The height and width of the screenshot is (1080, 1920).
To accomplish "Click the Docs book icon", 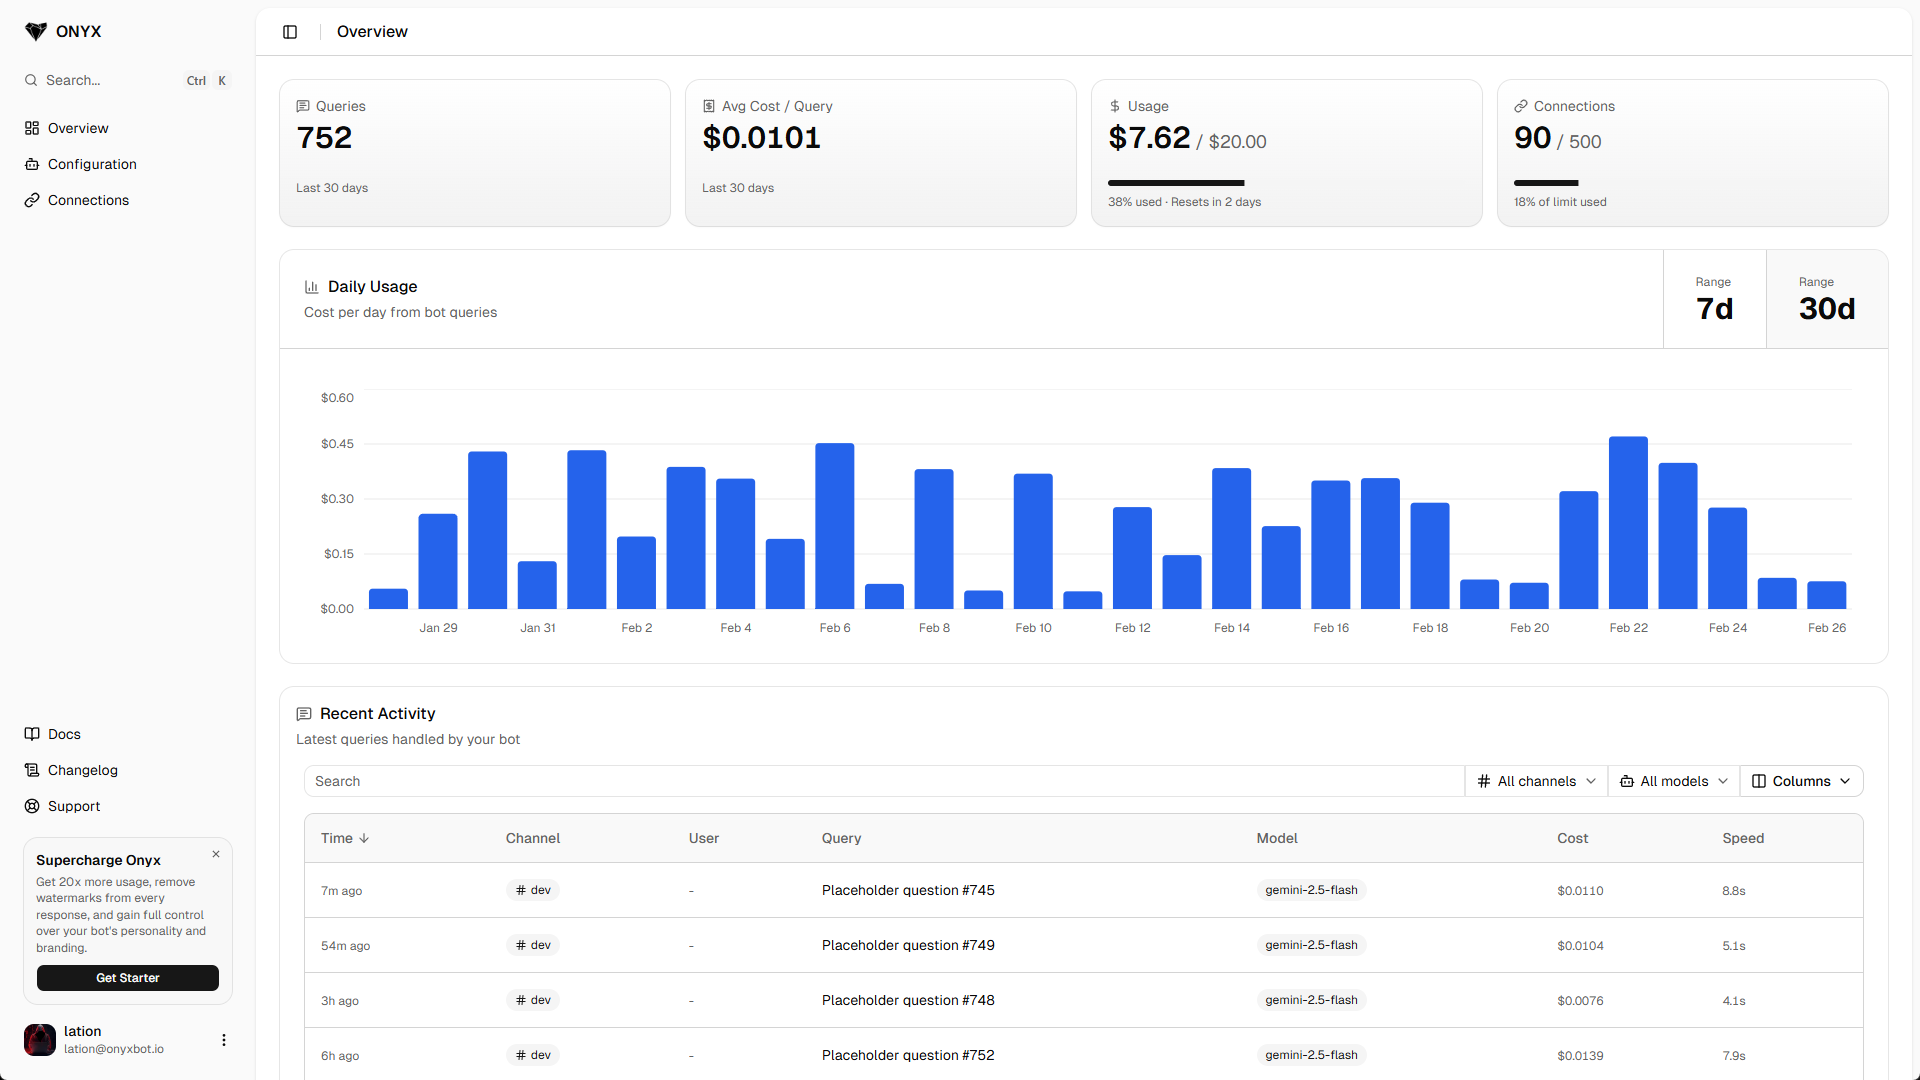I will 33,734.
